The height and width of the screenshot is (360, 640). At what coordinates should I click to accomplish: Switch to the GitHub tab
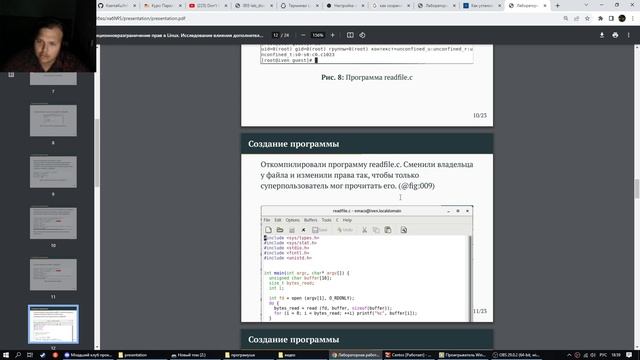click(x=116, y=6)
